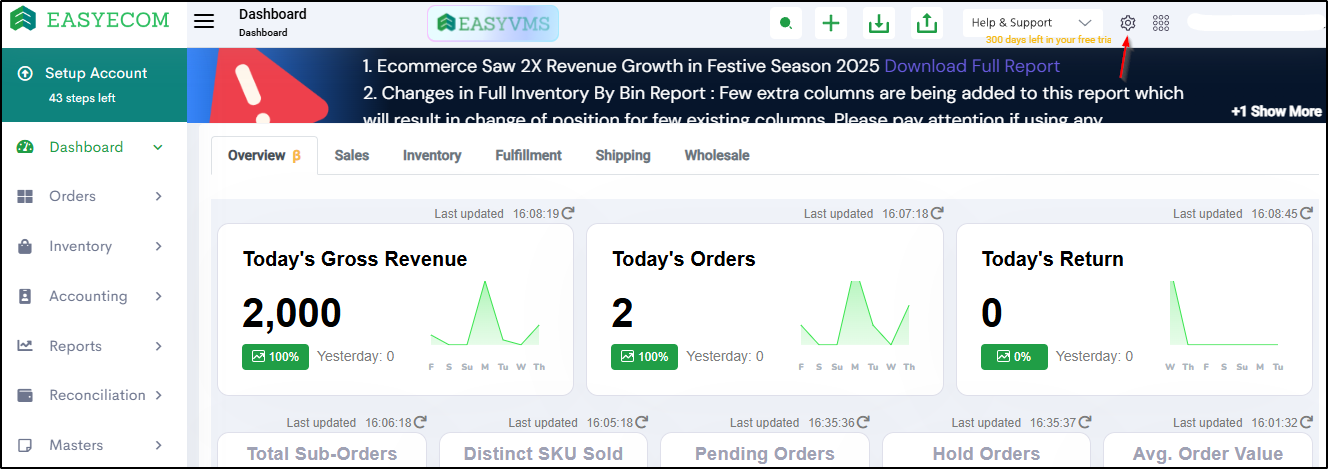Viewport: 1328px width, 469px height.
Task: Refresh the Today's Return card
Action: point(1304,213)
